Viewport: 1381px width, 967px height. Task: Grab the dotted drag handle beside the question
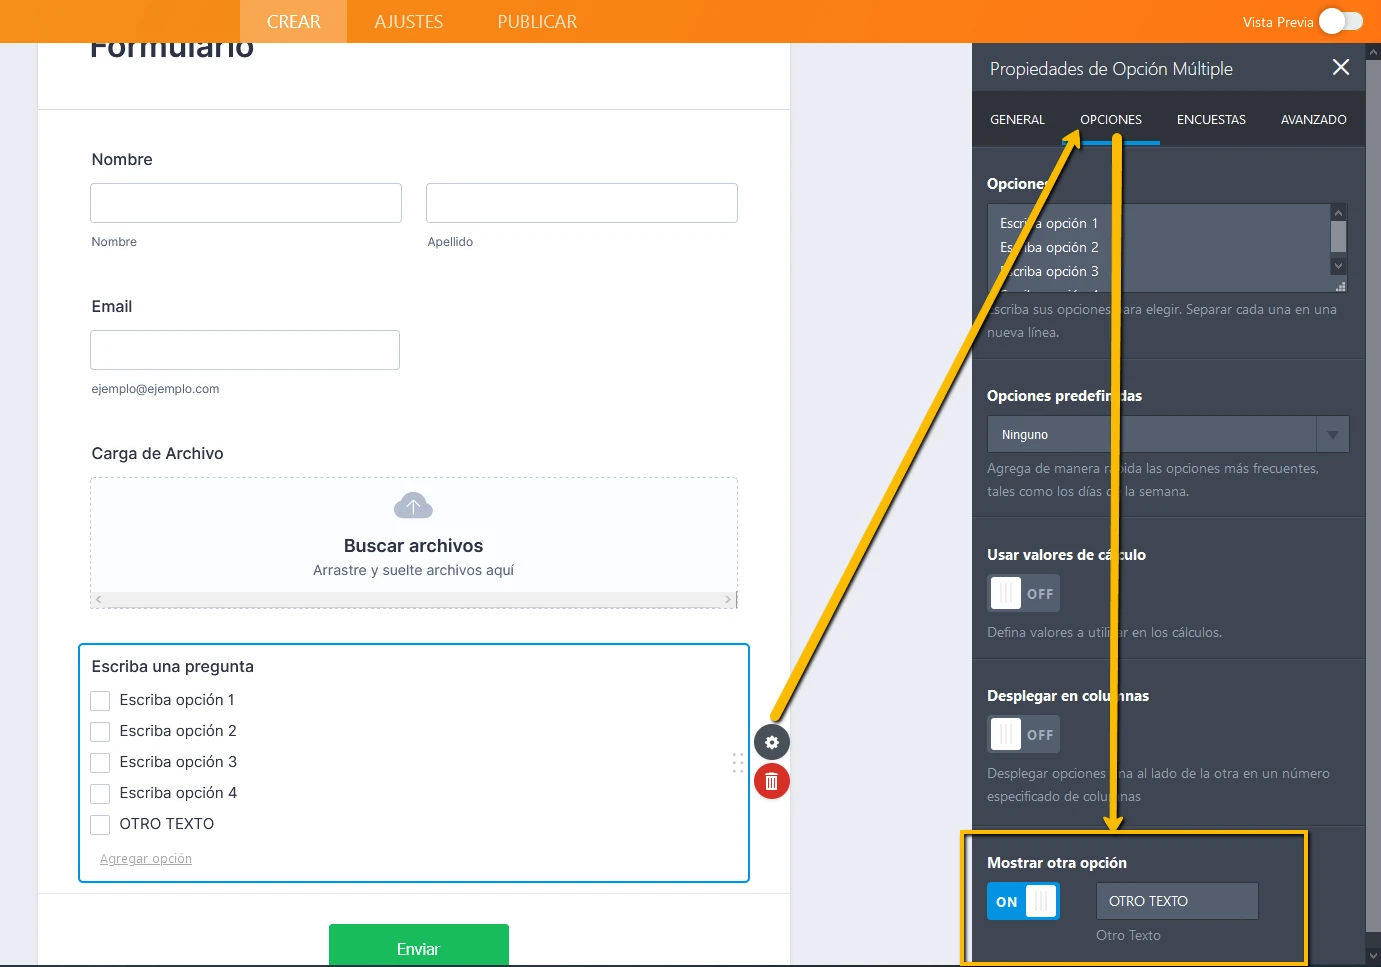coord(738,763)
